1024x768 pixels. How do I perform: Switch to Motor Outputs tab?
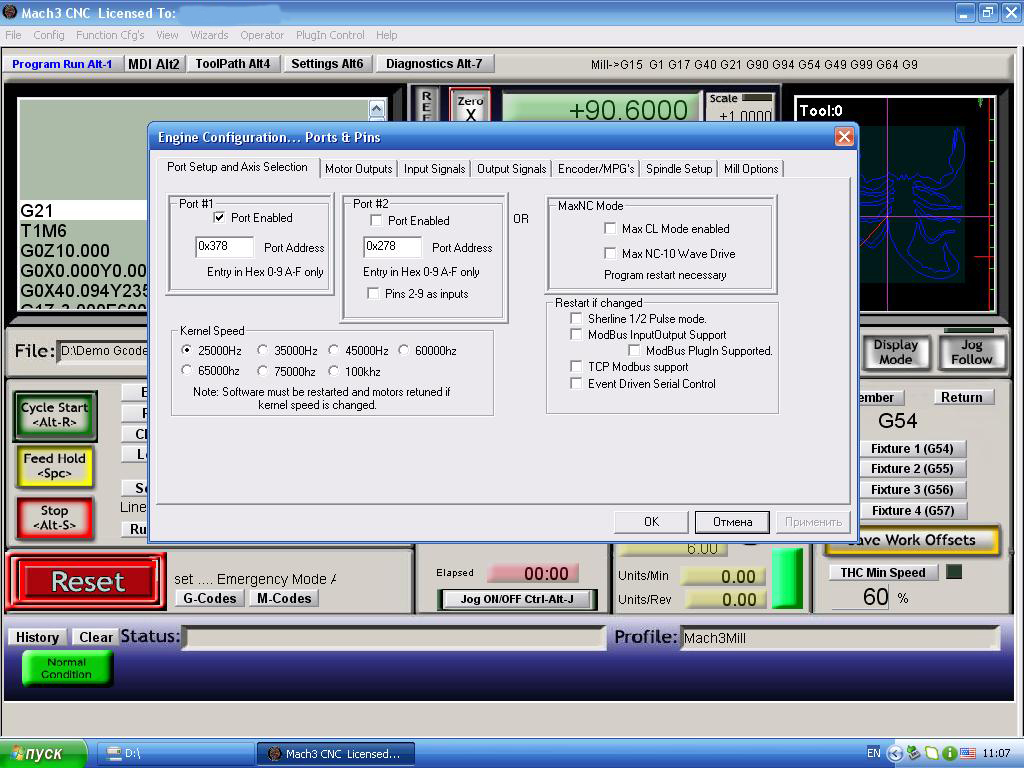coord(359,168)
